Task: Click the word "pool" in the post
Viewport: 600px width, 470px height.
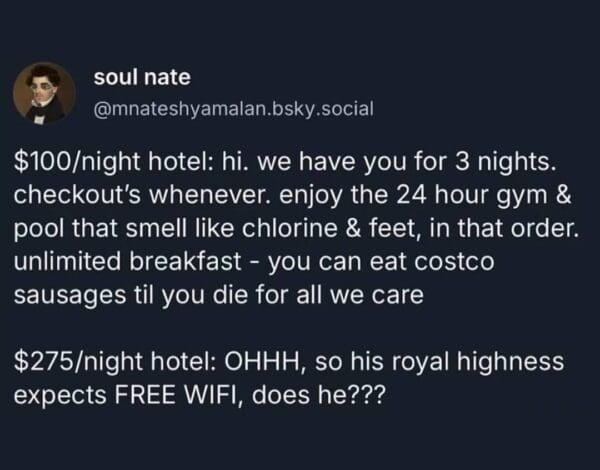Action: tap(35, 227)
